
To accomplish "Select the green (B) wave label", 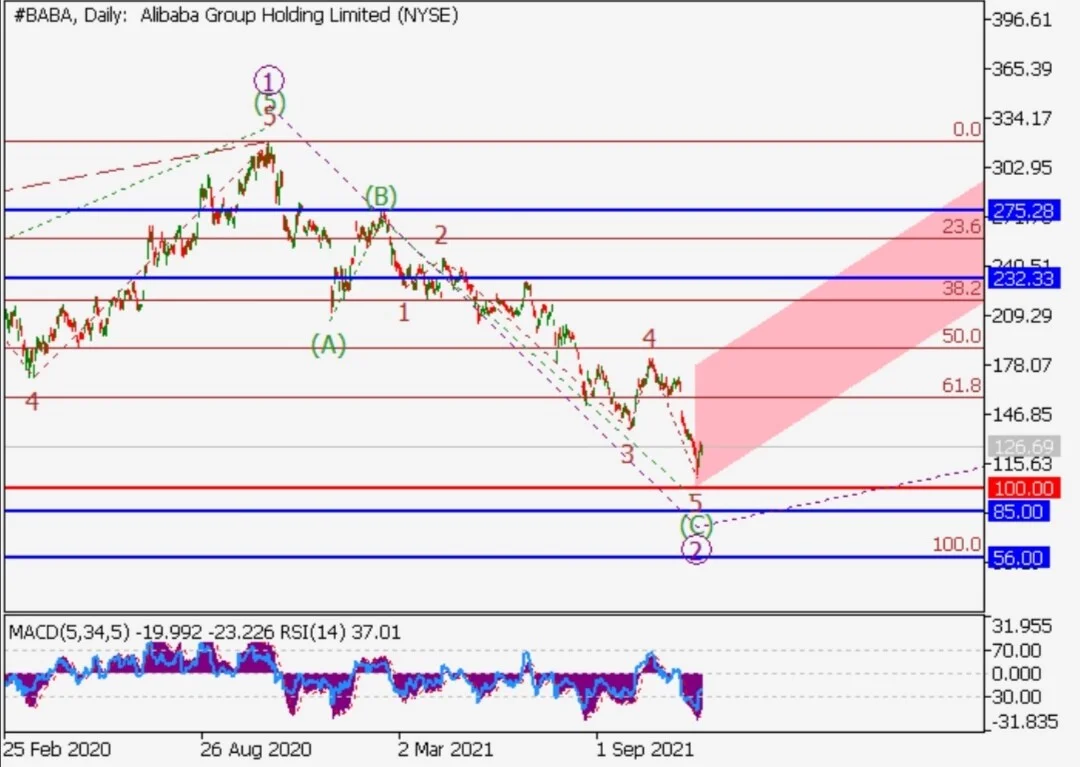I will 381,196.
